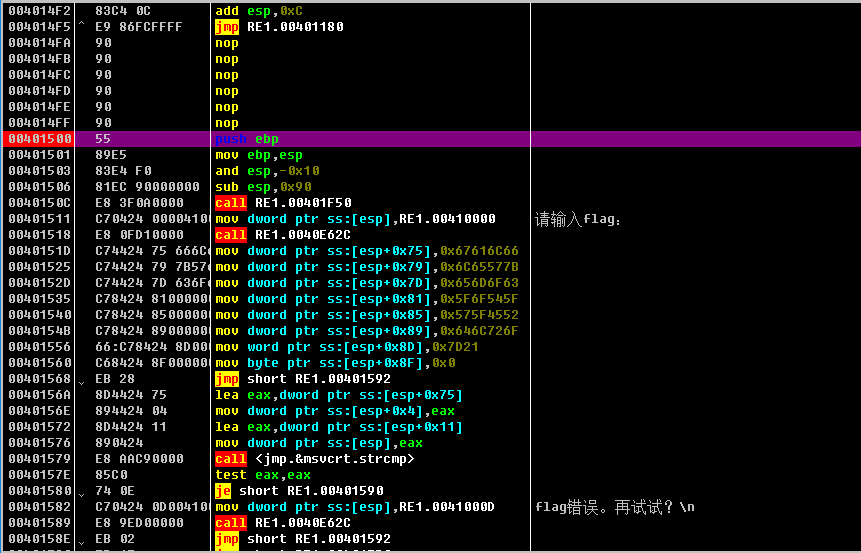Select the mov instruction with value 0x67616C66
The image size is (861, 553).
coord(367,251)
